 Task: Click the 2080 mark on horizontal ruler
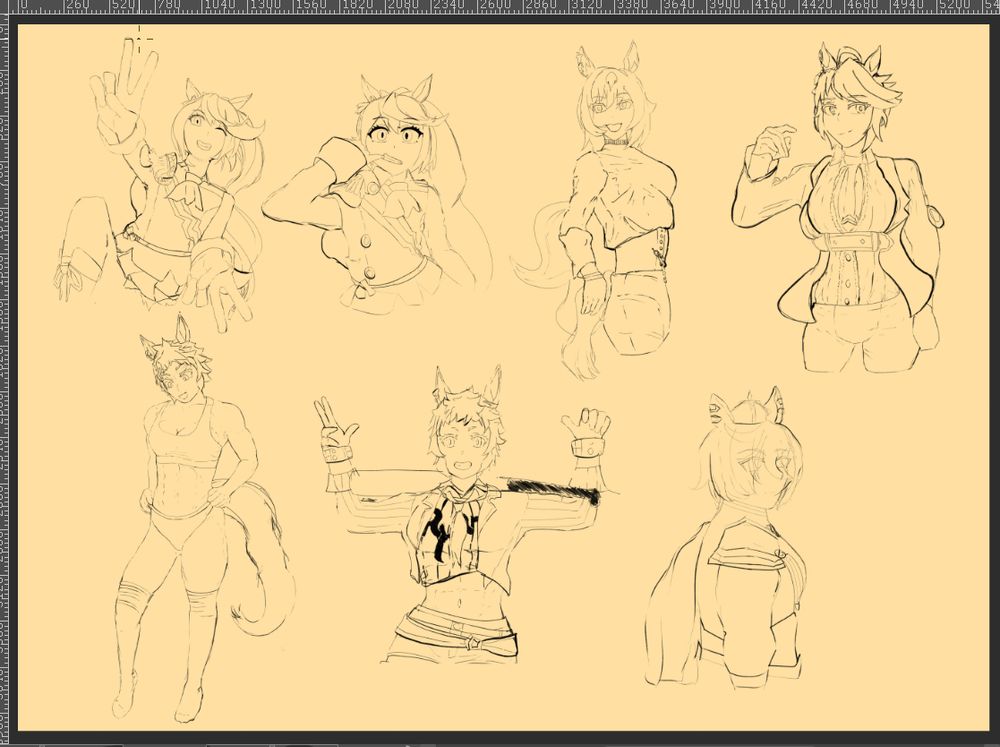(403, 5)
